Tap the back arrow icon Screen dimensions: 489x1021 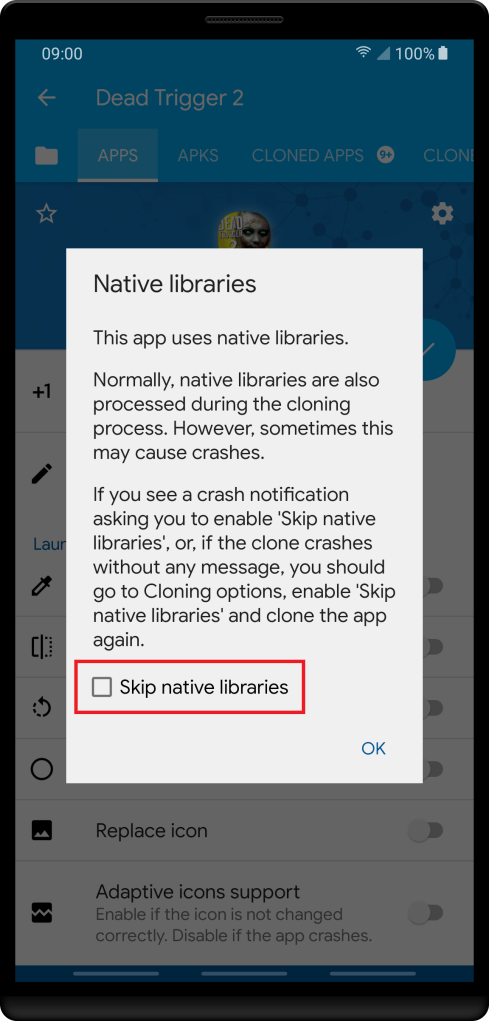pos(46,98)
